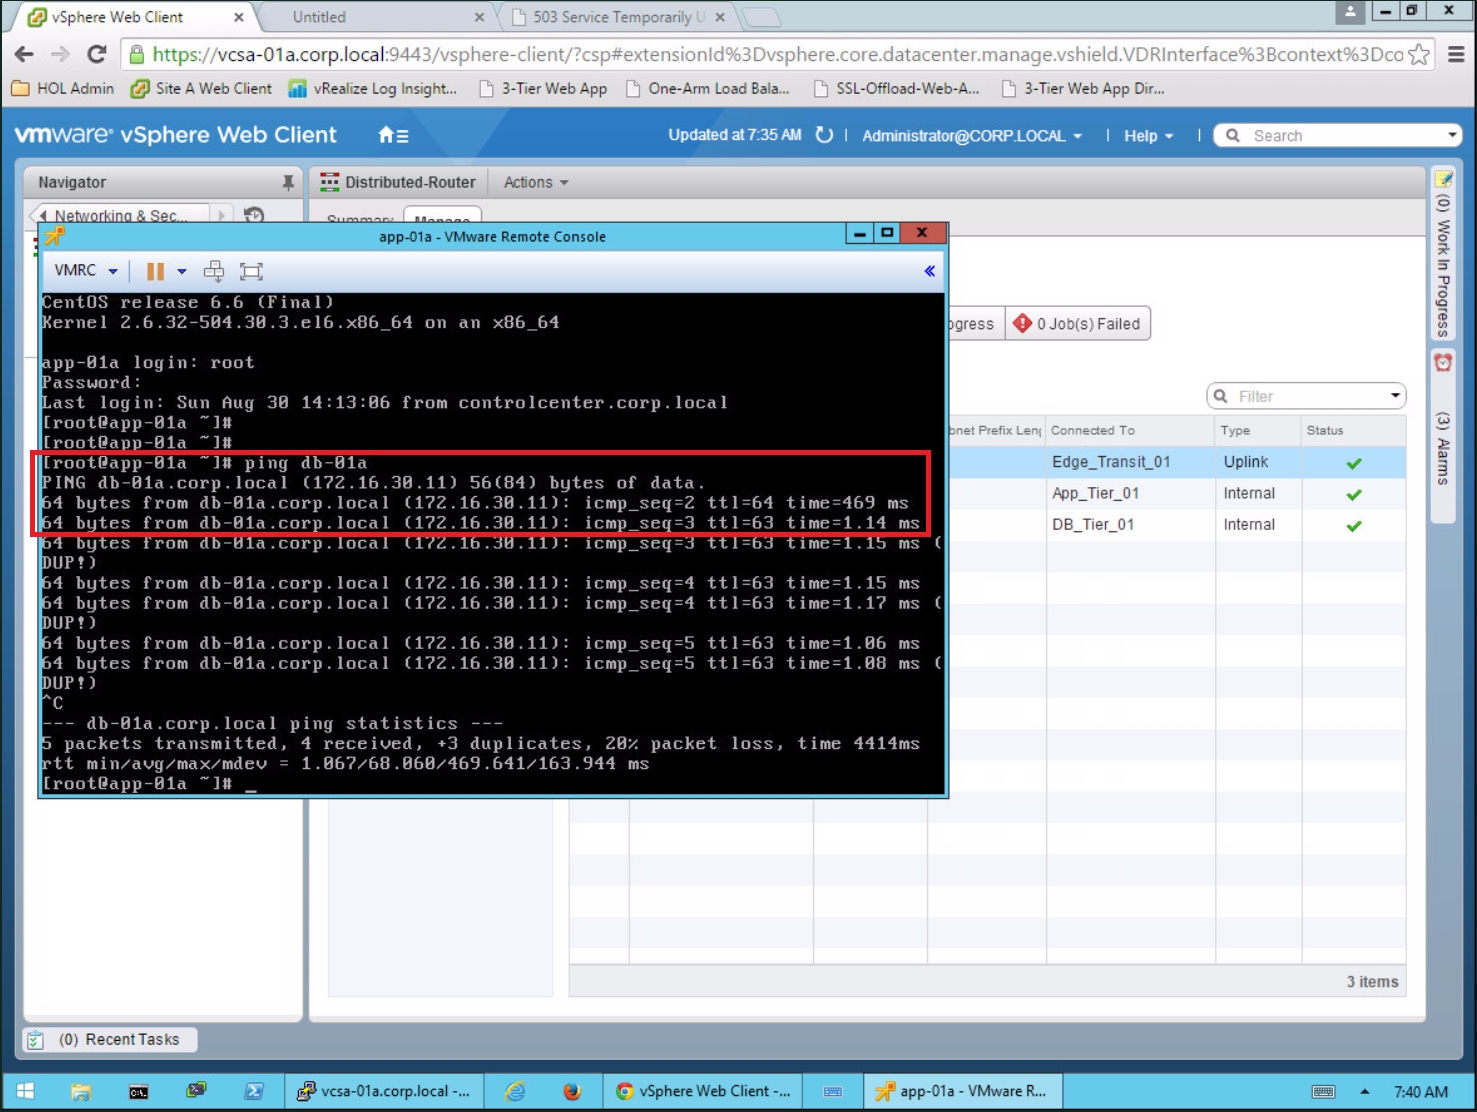Screen dimensions: 1477x1112
Task: Show hidden system tray icons
Action: (1365, 1091)
